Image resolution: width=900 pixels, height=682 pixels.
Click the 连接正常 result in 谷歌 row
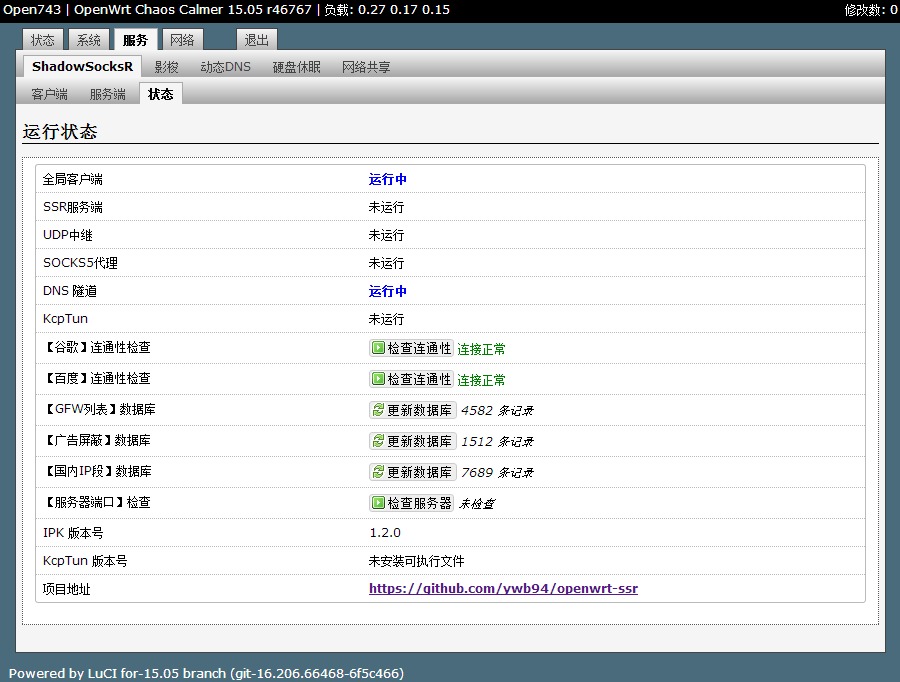coord(481,349)
